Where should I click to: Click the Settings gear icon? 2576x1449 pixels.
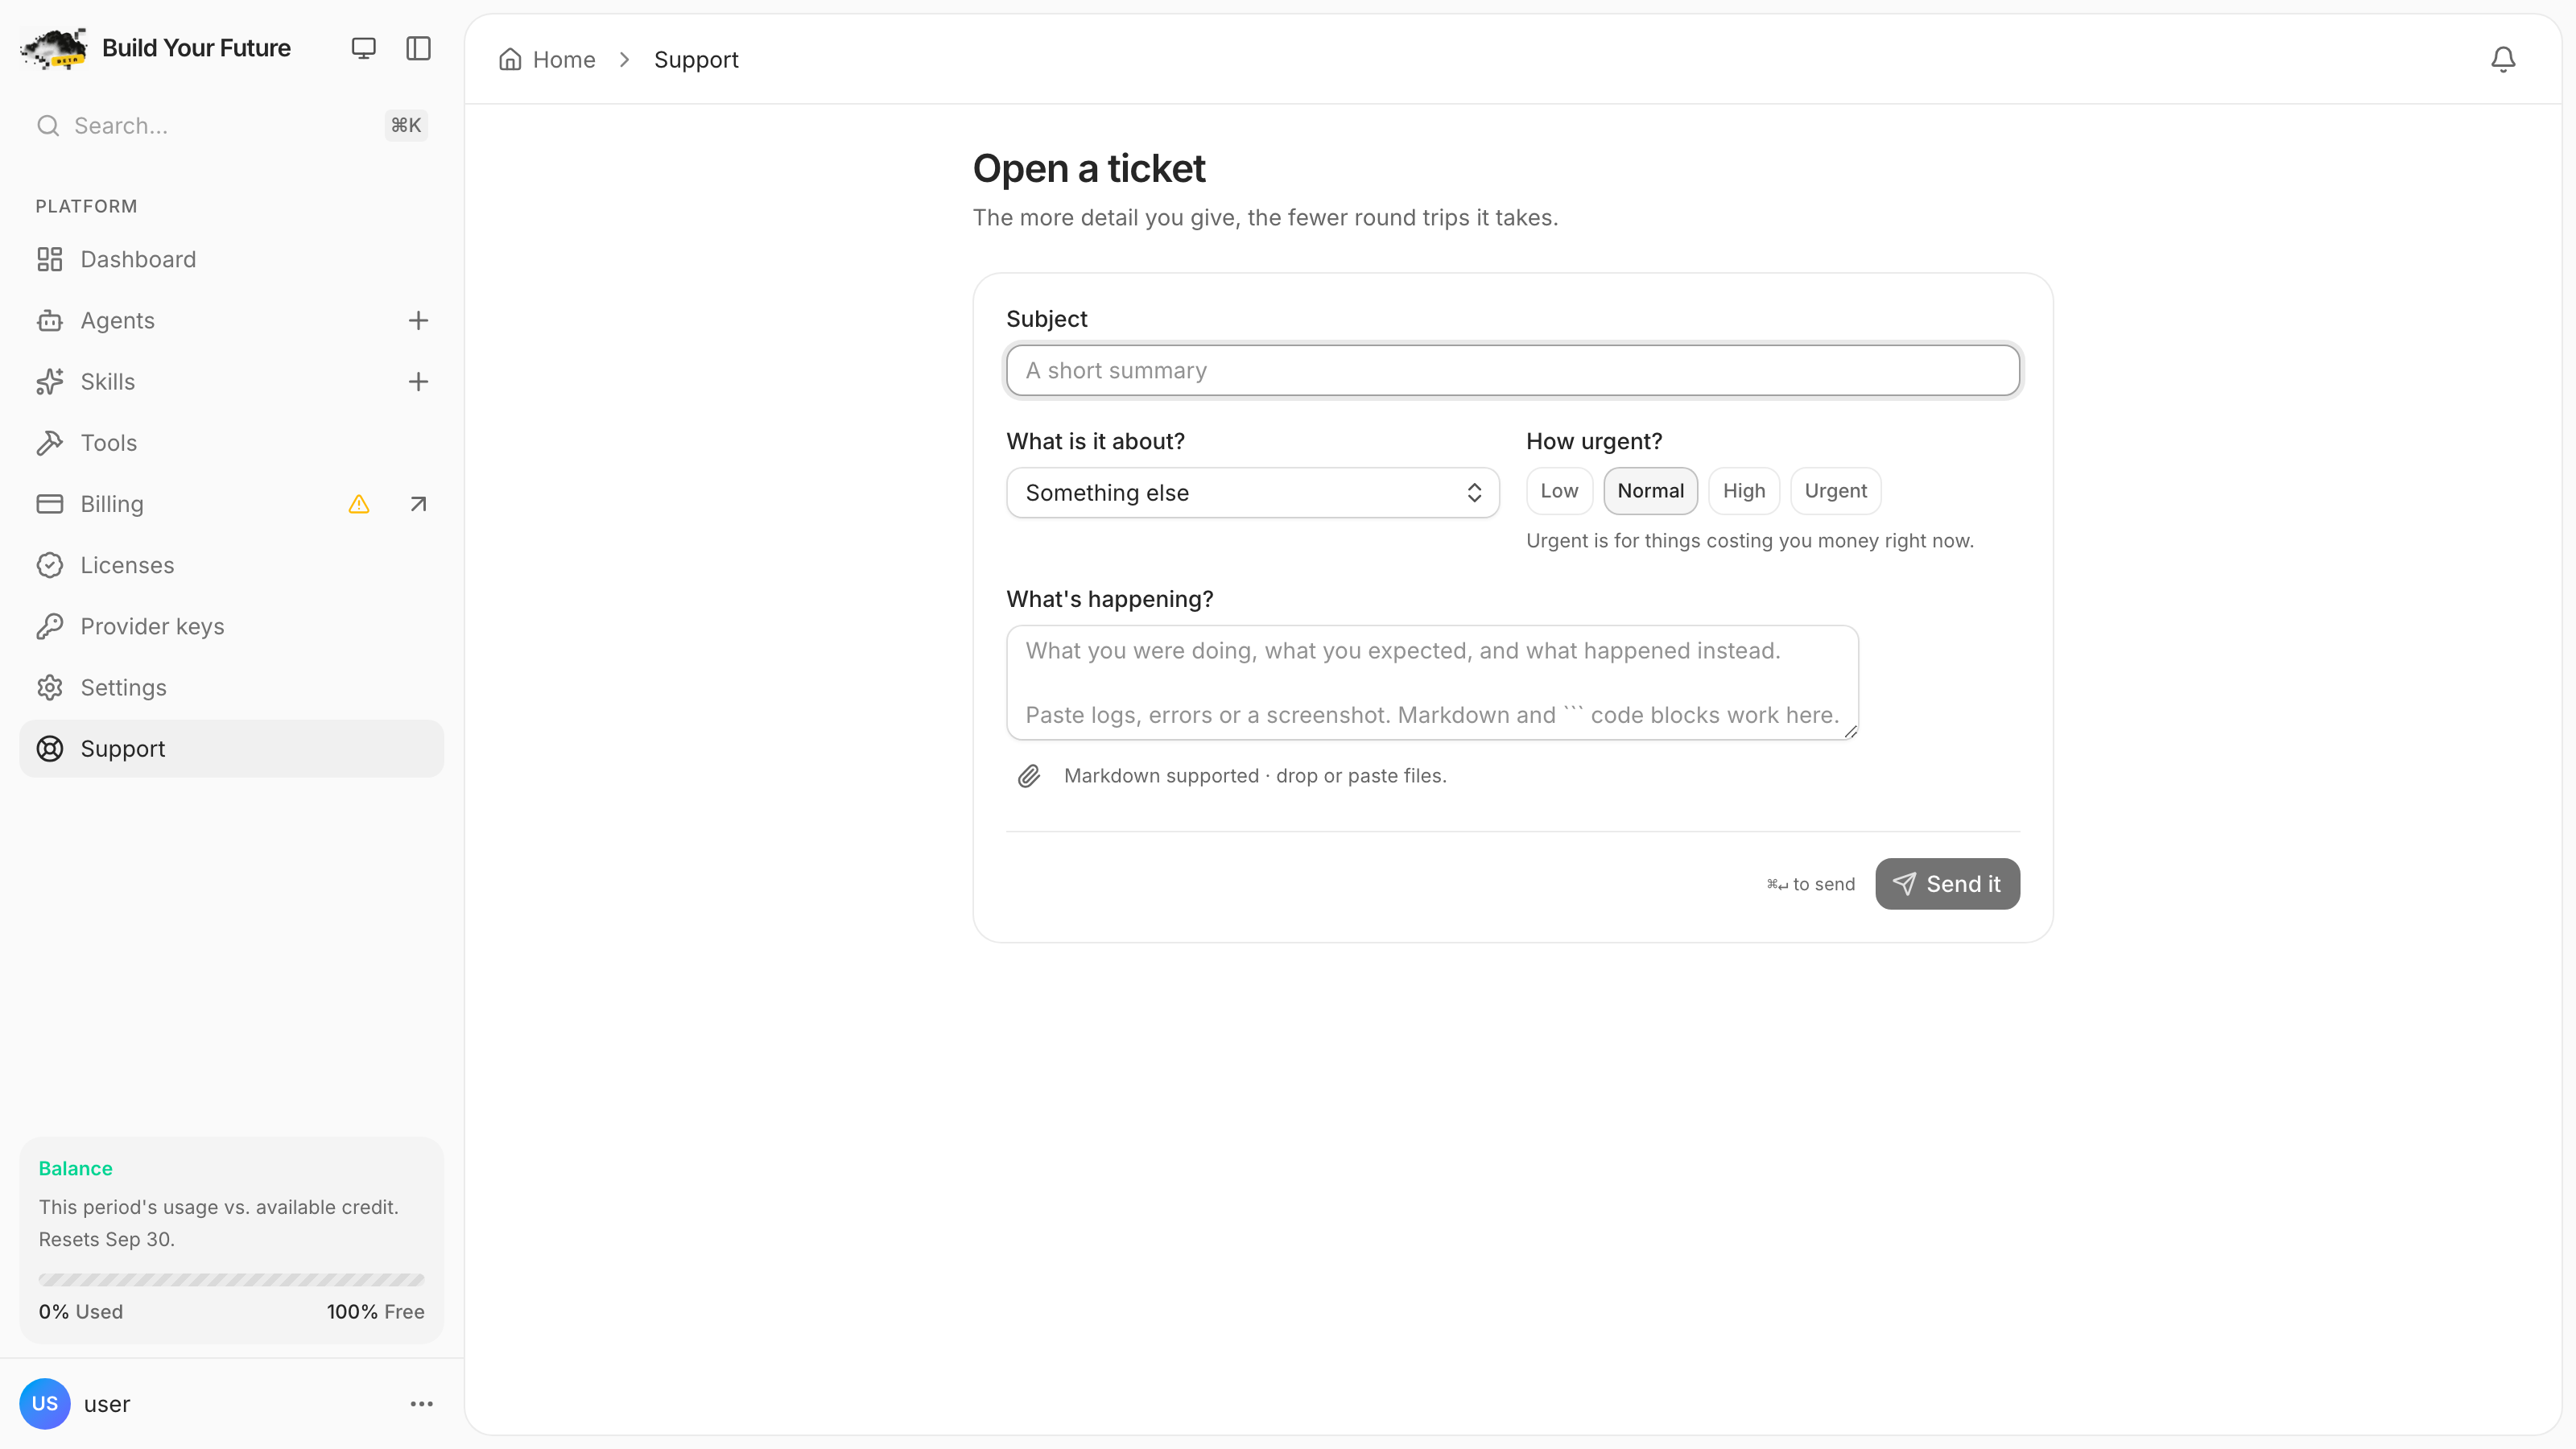(x=49, y=688)
